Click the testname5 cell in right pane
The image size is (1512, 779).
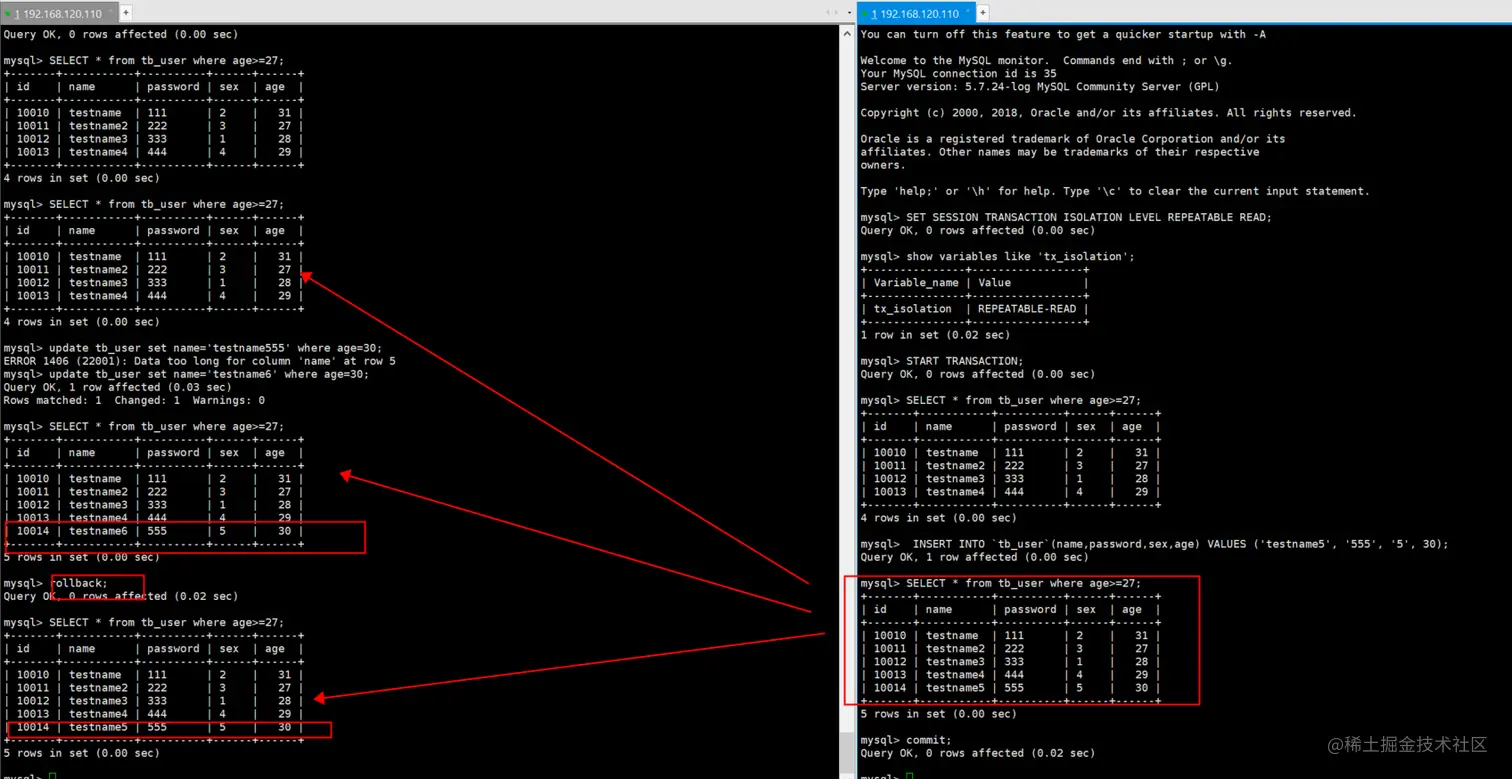[955, 688]
